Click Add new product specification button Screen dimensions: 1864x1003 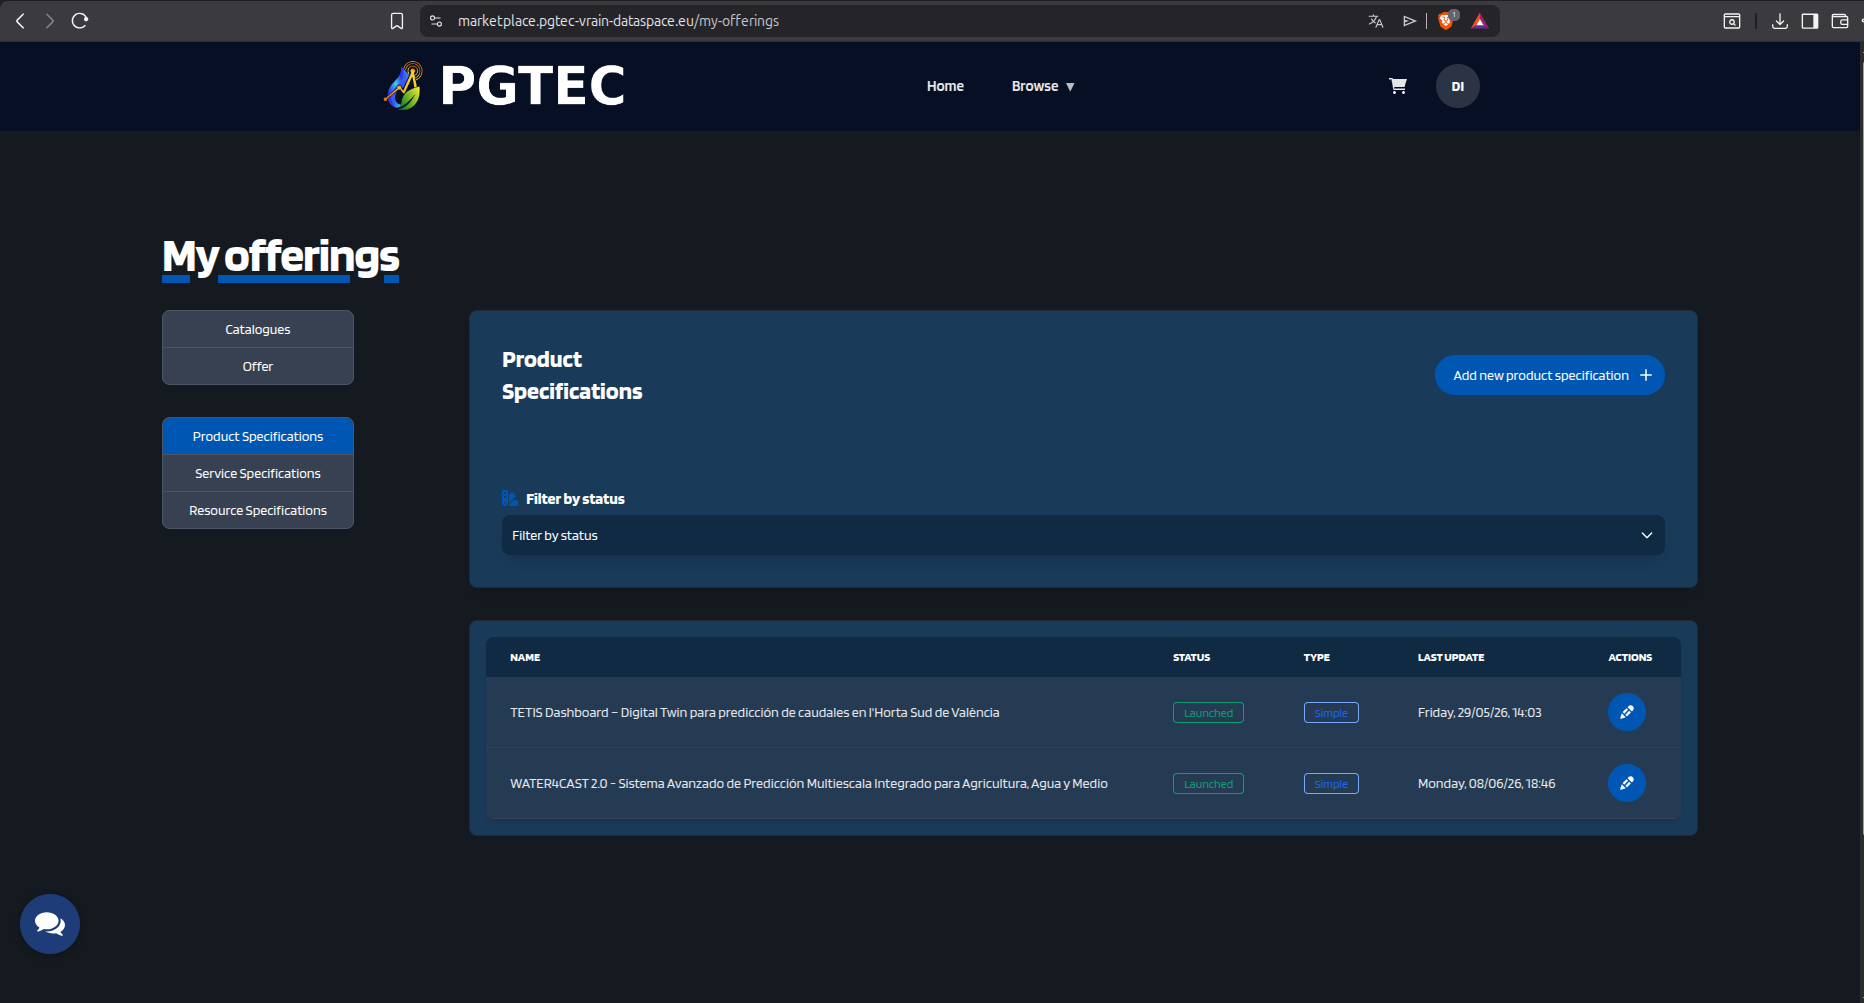click(x=1550, y=375)
